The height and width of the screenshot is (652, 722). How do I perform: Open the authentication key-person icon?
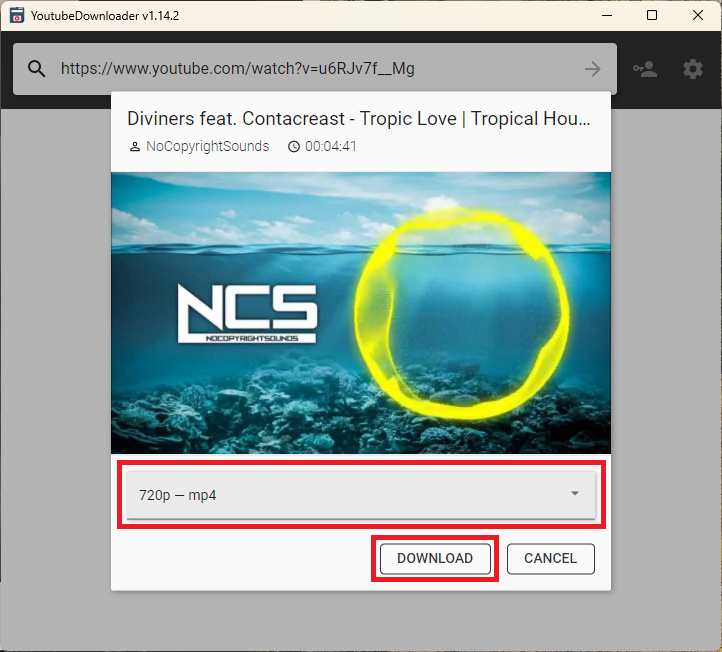tap(645, 69)
